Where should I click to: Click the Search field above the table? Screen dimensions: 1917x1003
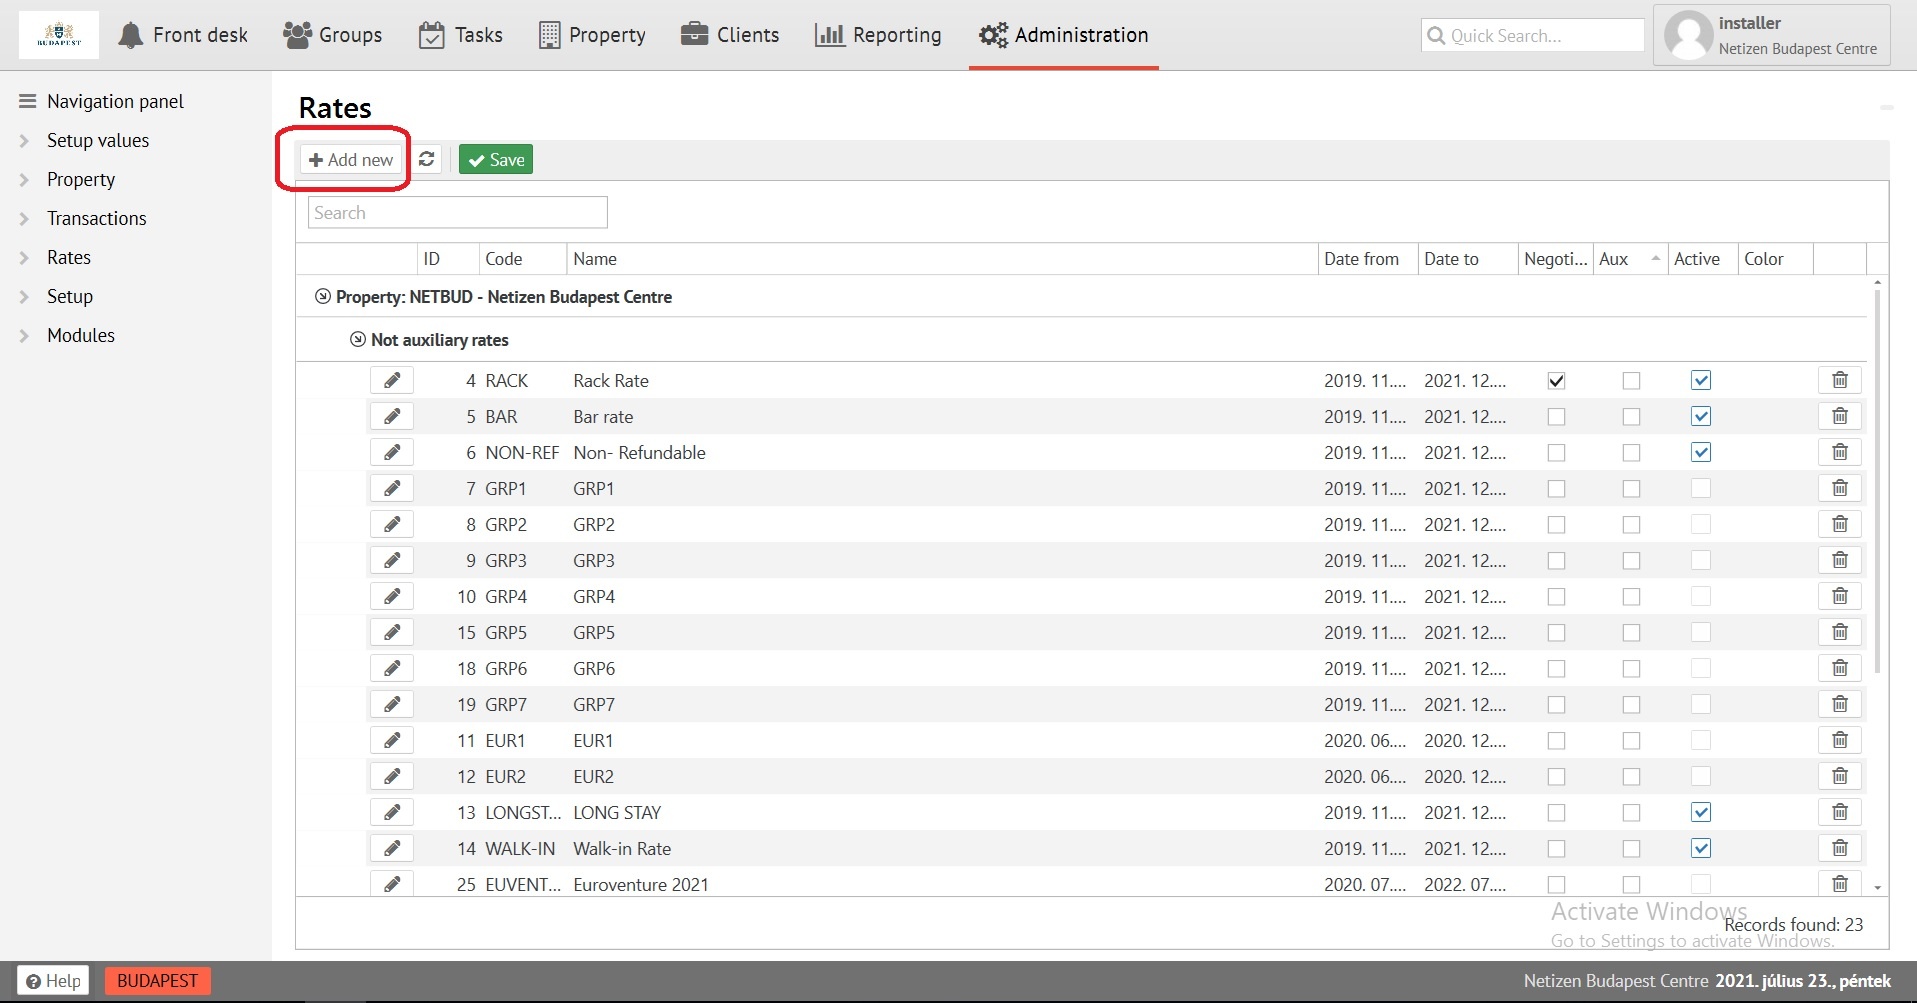point(457,212)
